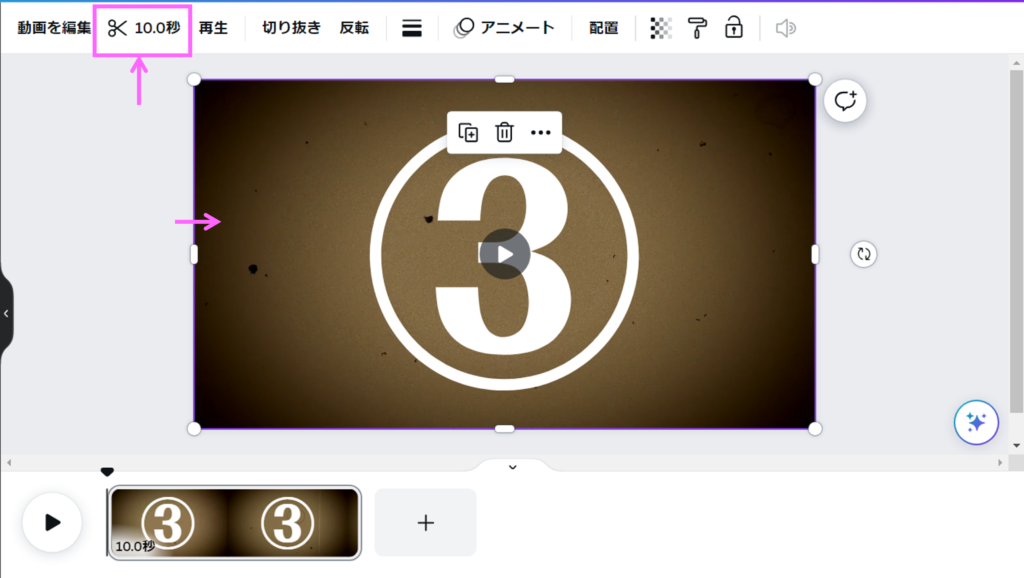Screen dimensions: 1024x578
Task: Open the line style (three bars) icon
Action: (411, 28)
